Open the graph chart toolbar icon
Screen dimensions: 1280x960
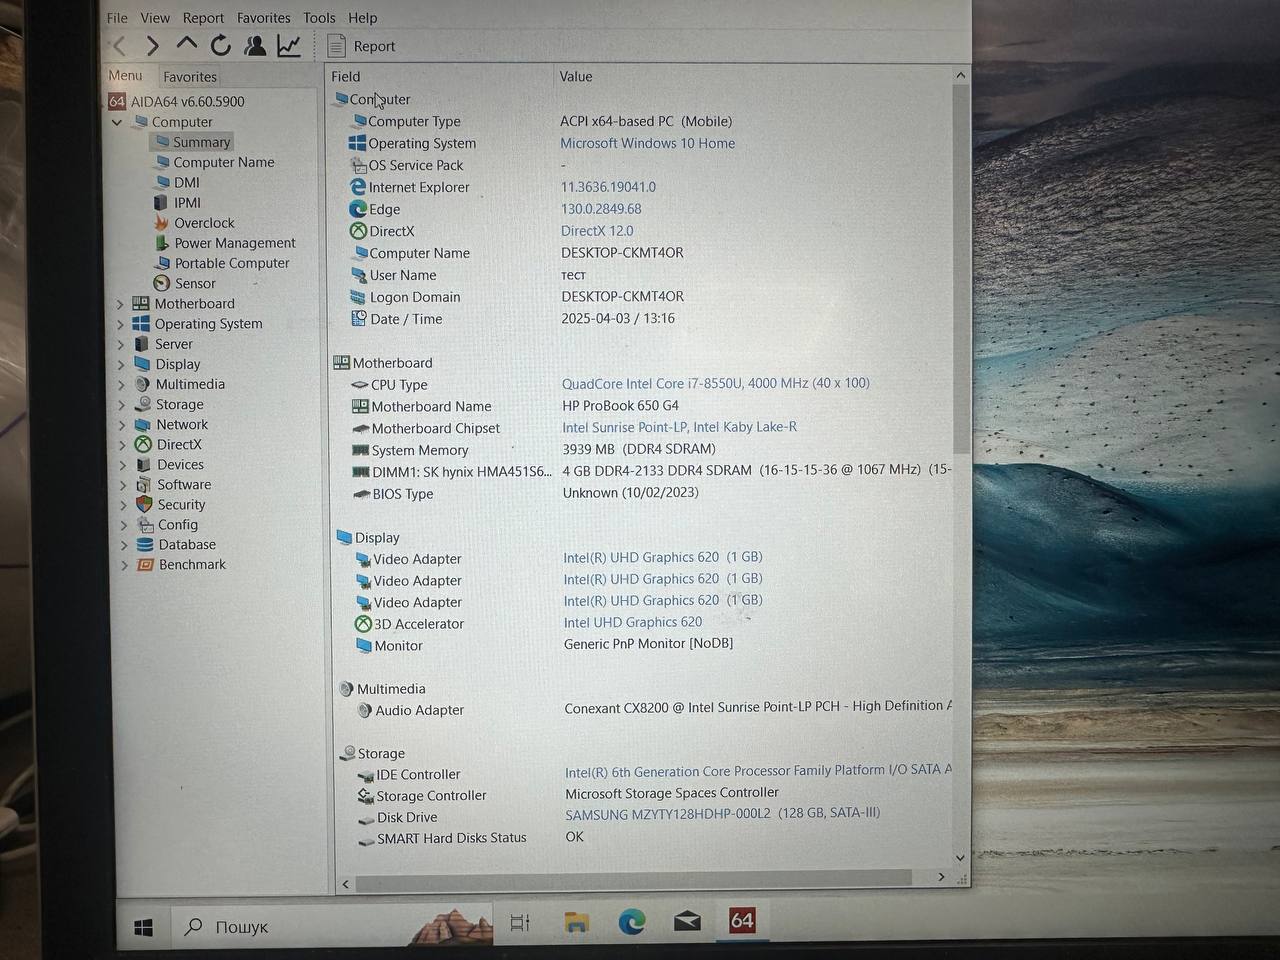pos(289,46)
